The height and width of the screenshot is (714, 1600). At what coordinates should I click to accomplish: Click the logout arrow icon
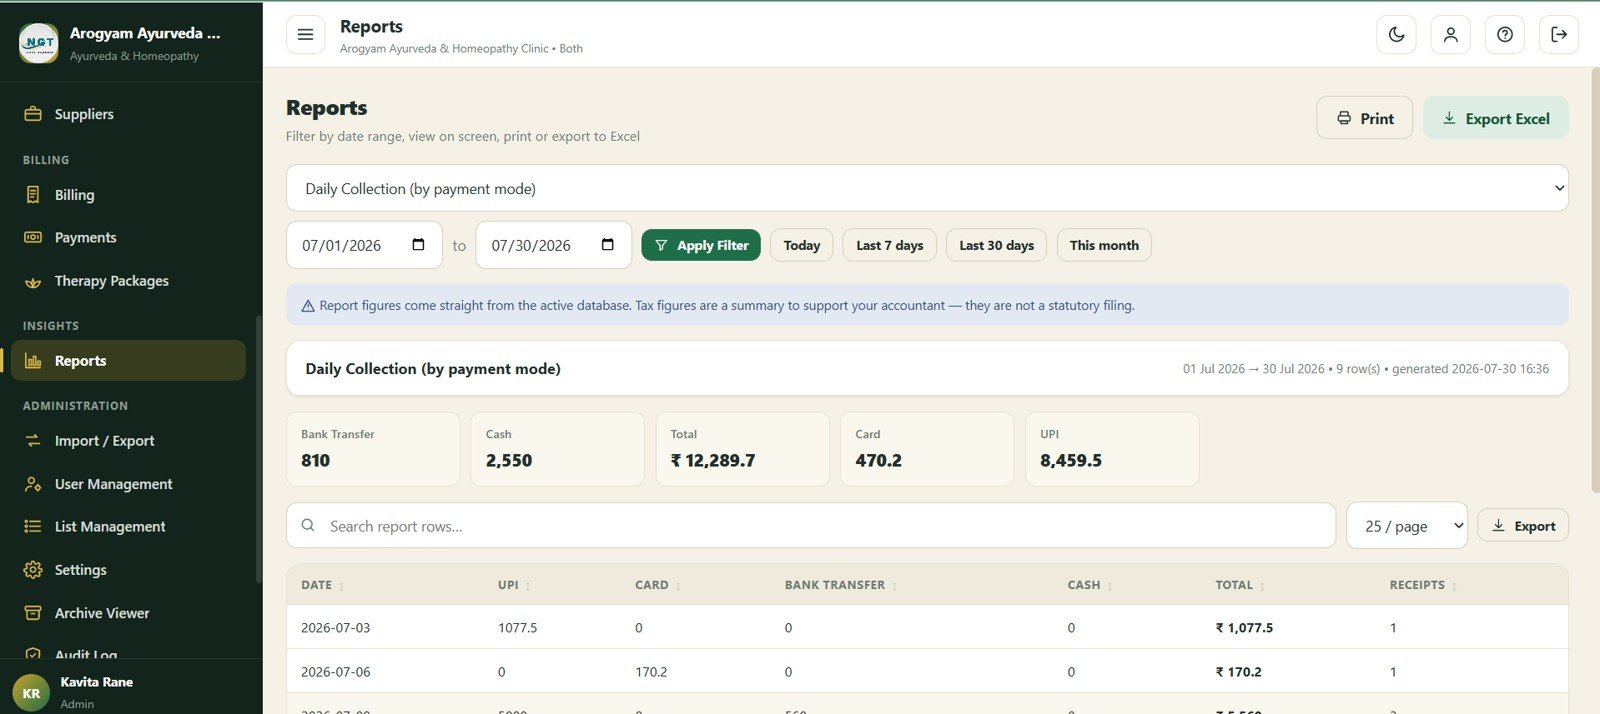[1558, 34]
